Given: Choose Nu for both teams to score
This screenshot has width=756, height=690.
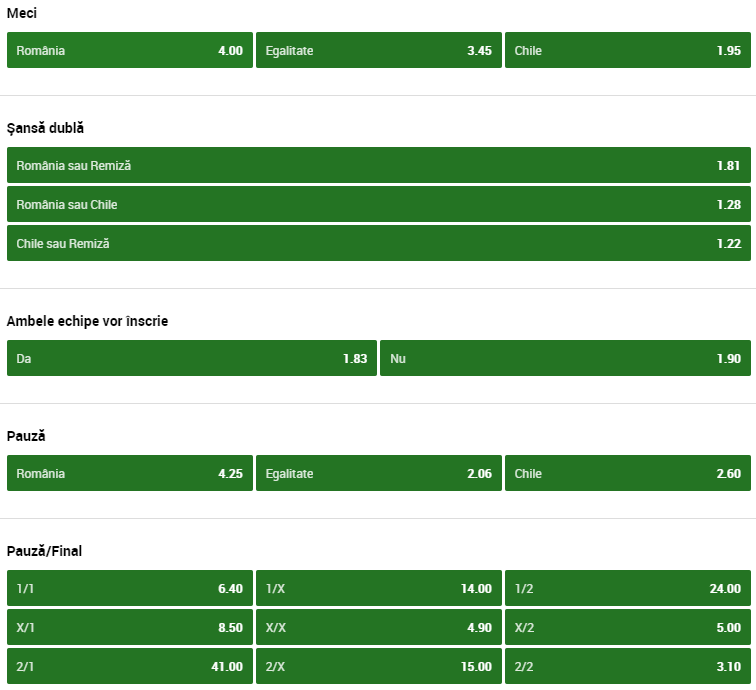Looking at the screenshot, I should (565, 358).
